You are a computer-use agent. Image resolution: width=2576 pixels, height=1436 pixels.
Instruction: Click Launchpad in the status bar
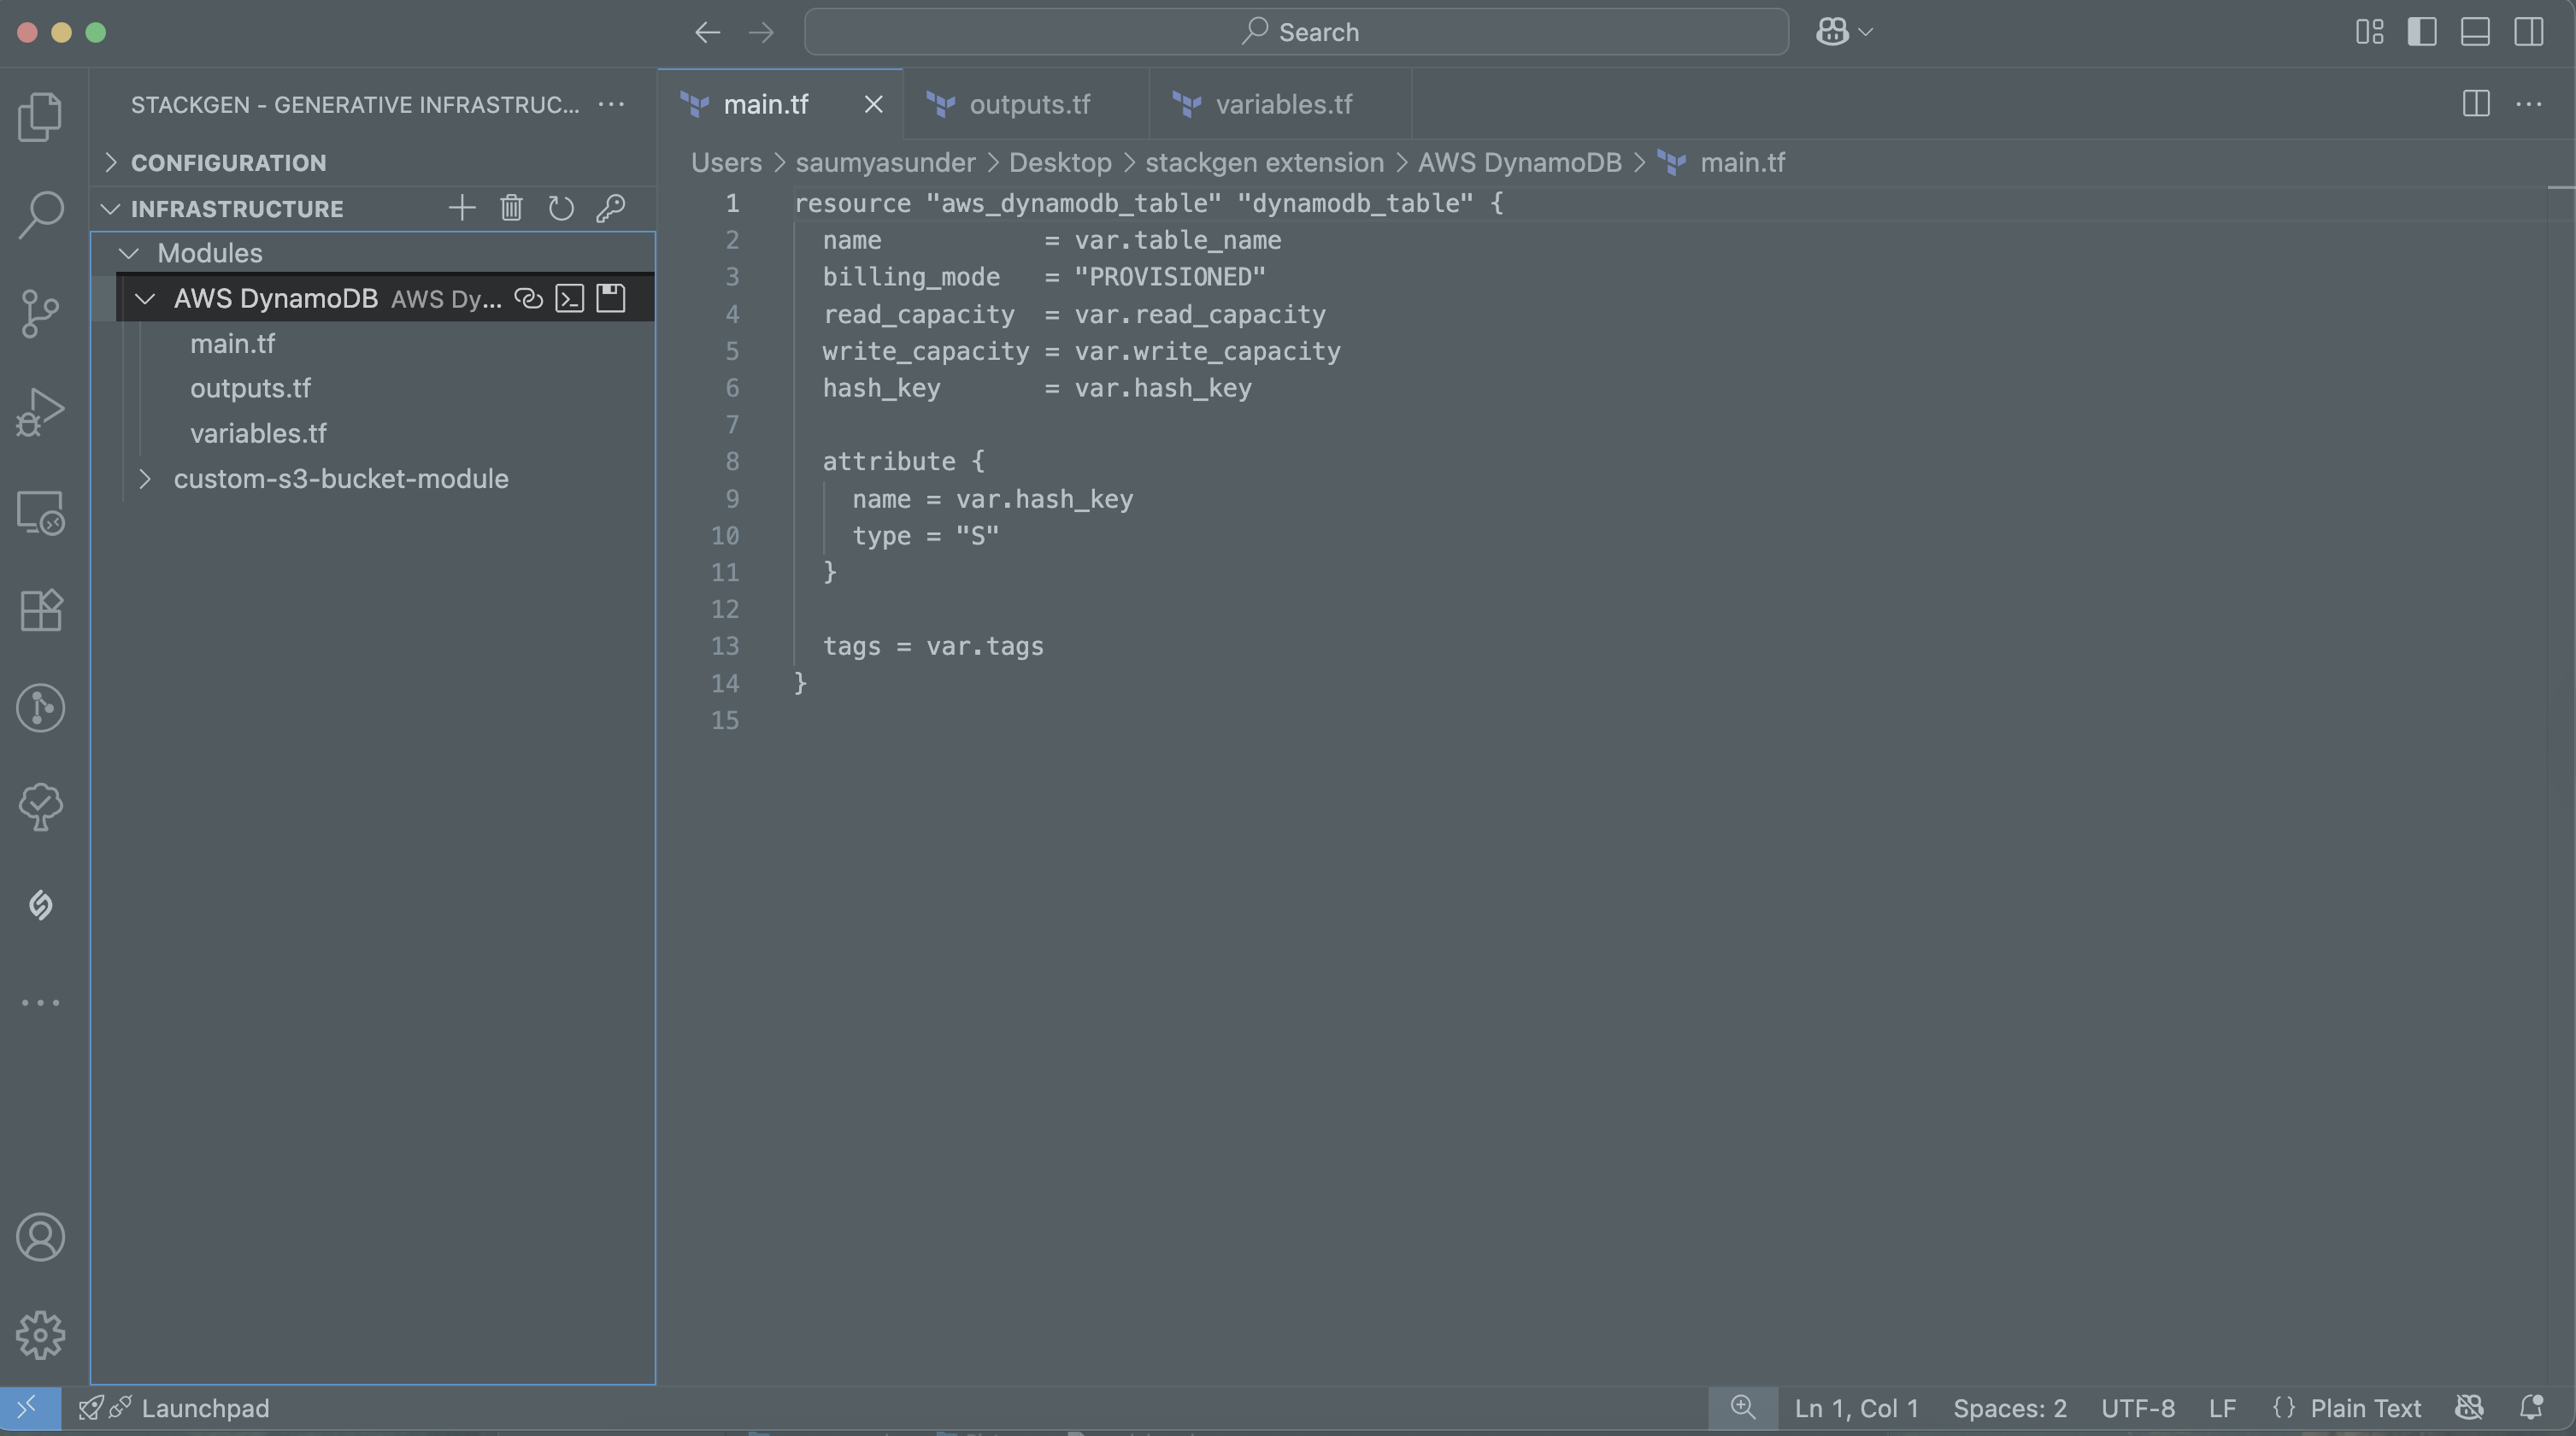tap(174, 1408)
